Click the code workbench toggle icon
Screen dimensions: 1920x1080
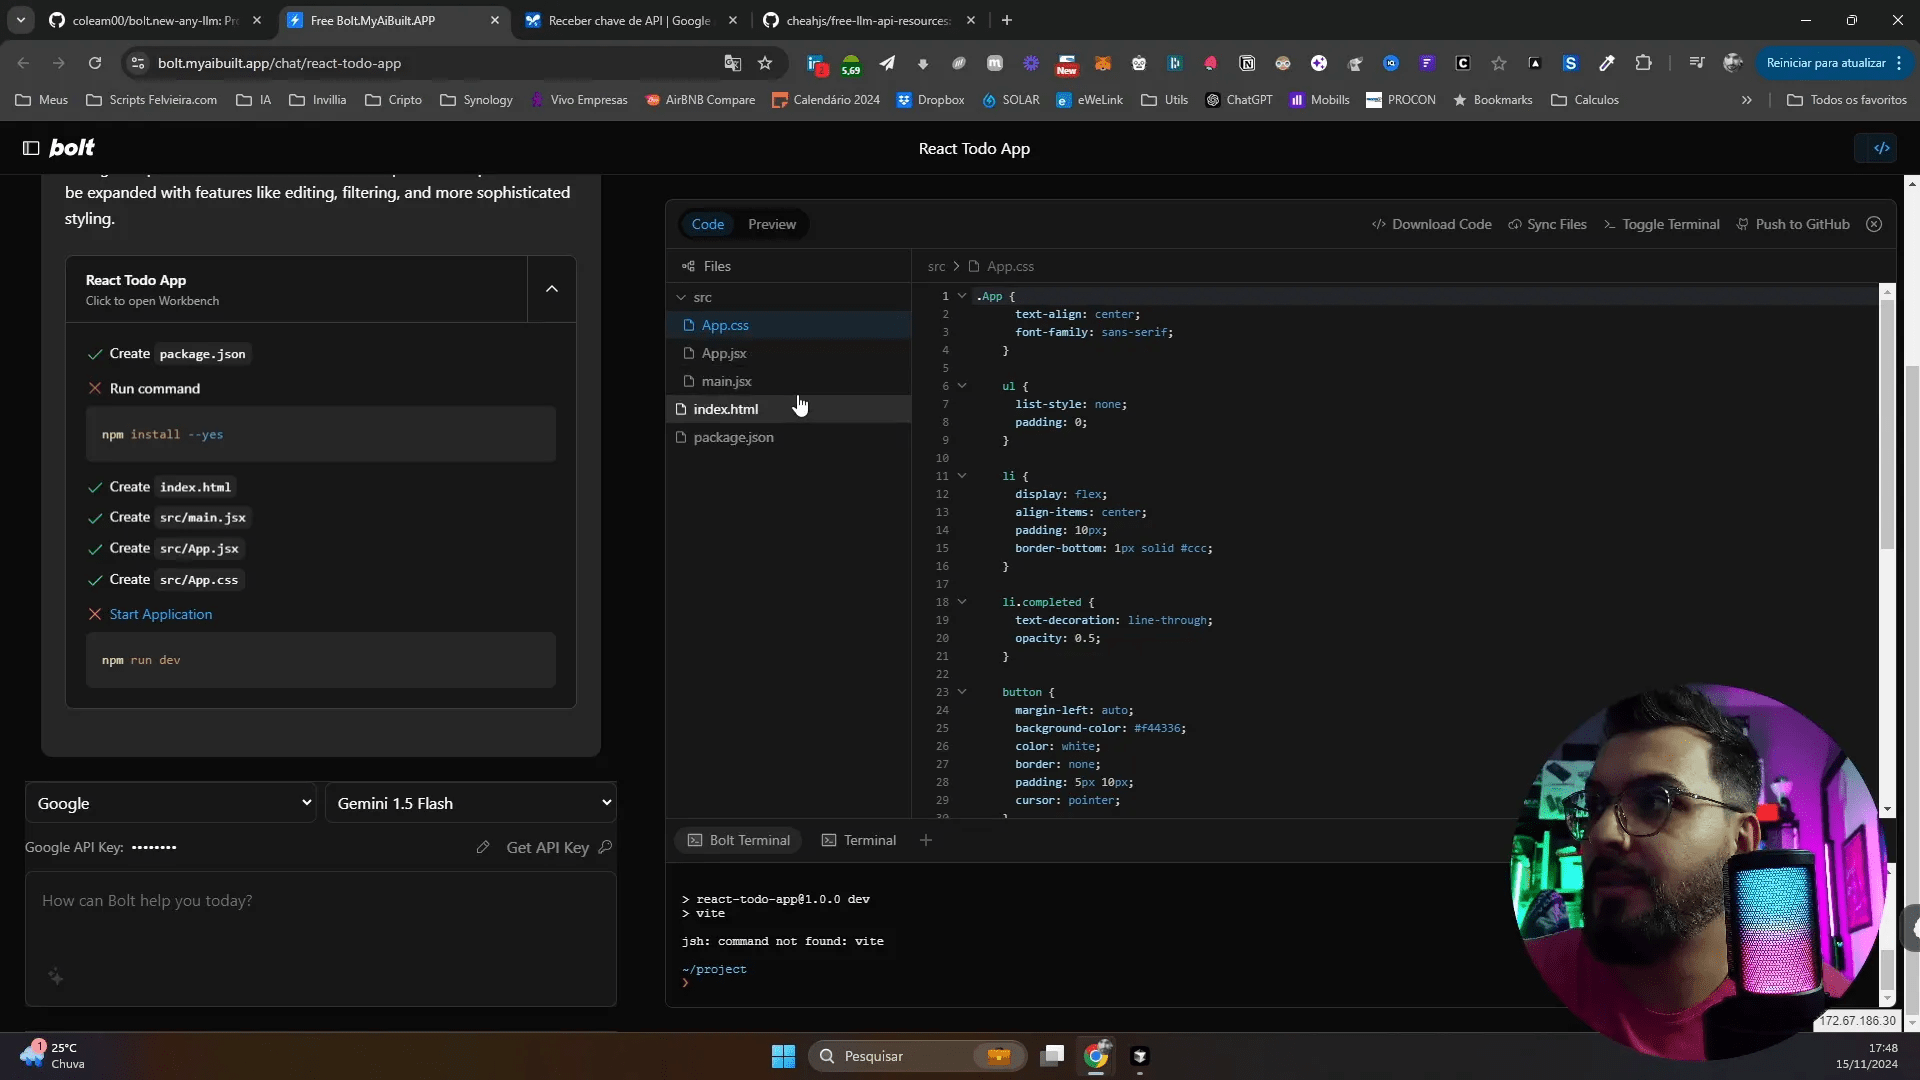click(1881, 148)
